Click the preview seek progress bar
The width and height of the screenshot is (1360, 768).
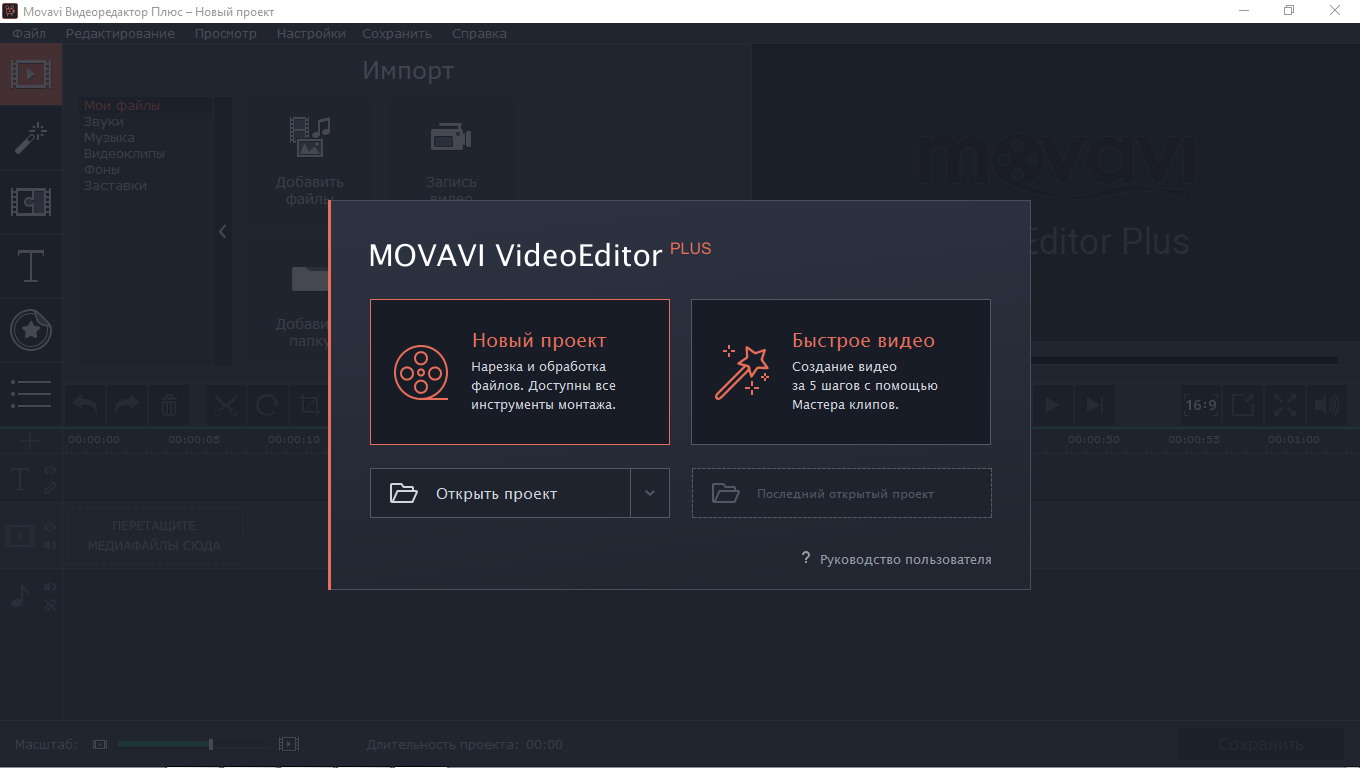click(x=1185, y=360)
